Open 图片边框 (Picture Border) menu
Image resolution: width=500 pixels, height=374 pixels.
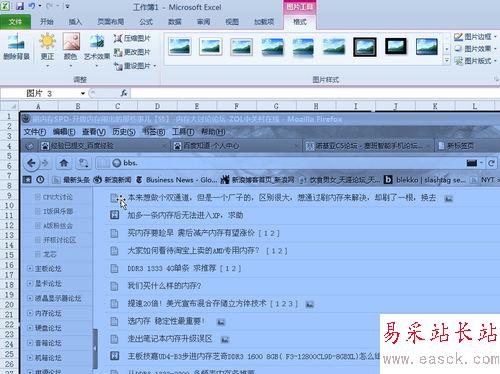click(x=475, y=37)
